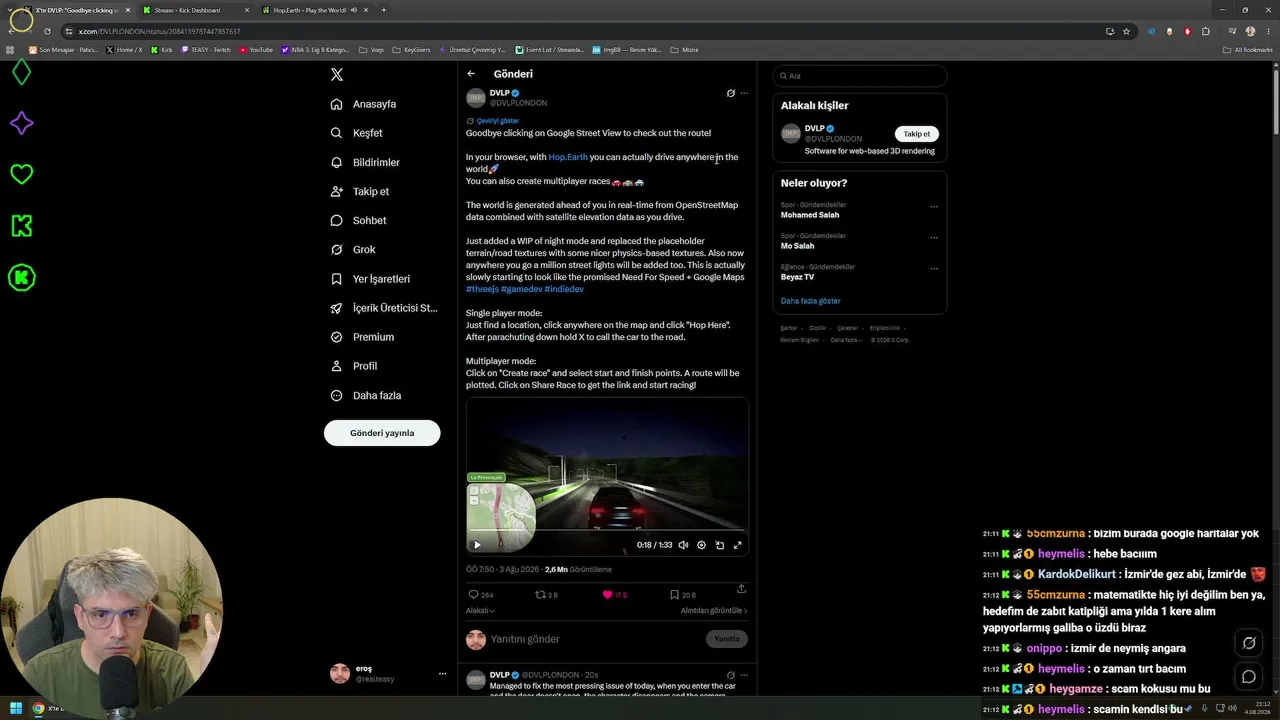Open TEASY - Twitch bookmark
The height and width of the screenshot is (720, 1280).
click(x=206, y=49)
